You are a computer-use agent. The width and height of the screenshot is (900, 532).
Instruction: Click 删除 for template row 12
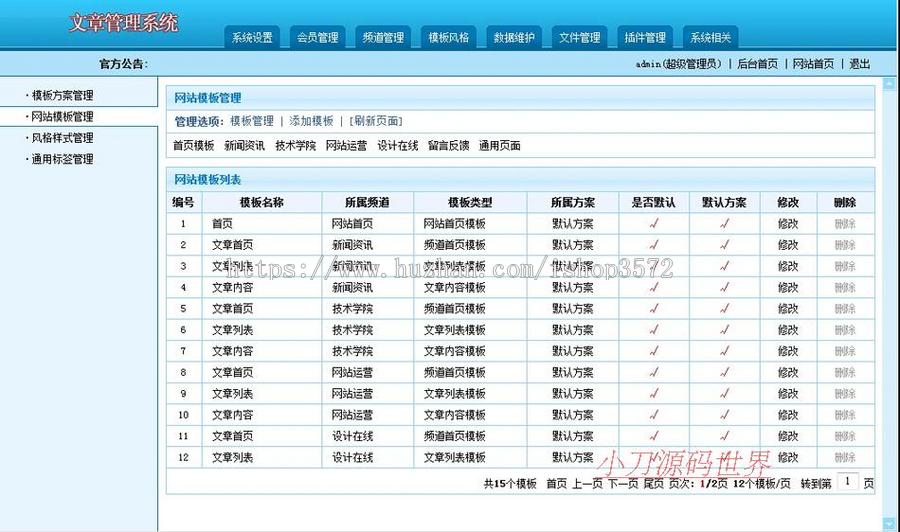tap(845, 457)
